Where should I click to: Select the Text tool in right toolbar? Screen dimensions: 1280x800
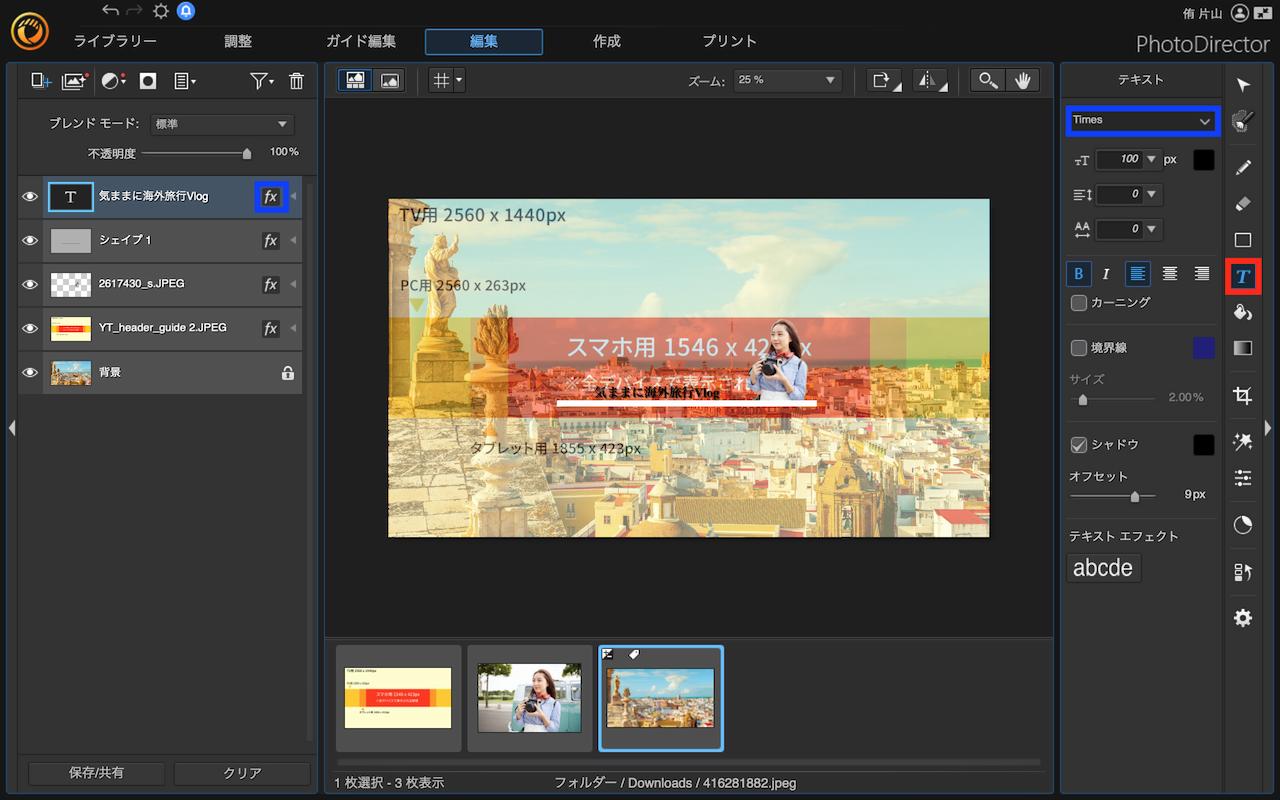1243,275
